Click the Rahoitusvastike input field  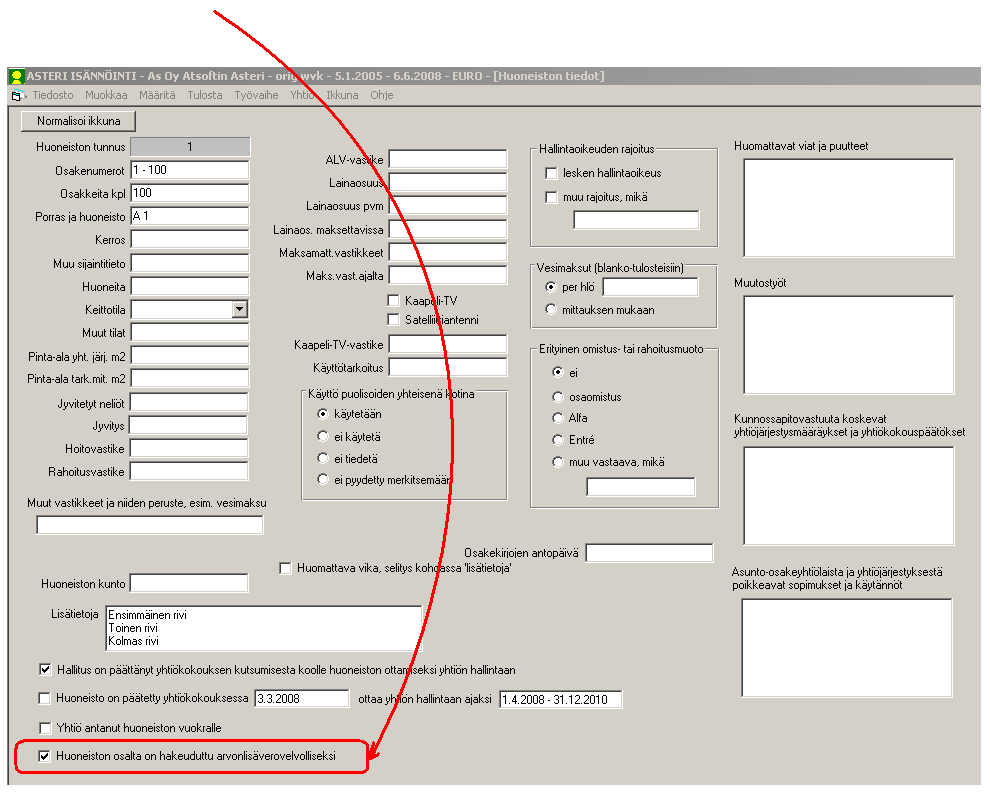click(x=189, y=471)
